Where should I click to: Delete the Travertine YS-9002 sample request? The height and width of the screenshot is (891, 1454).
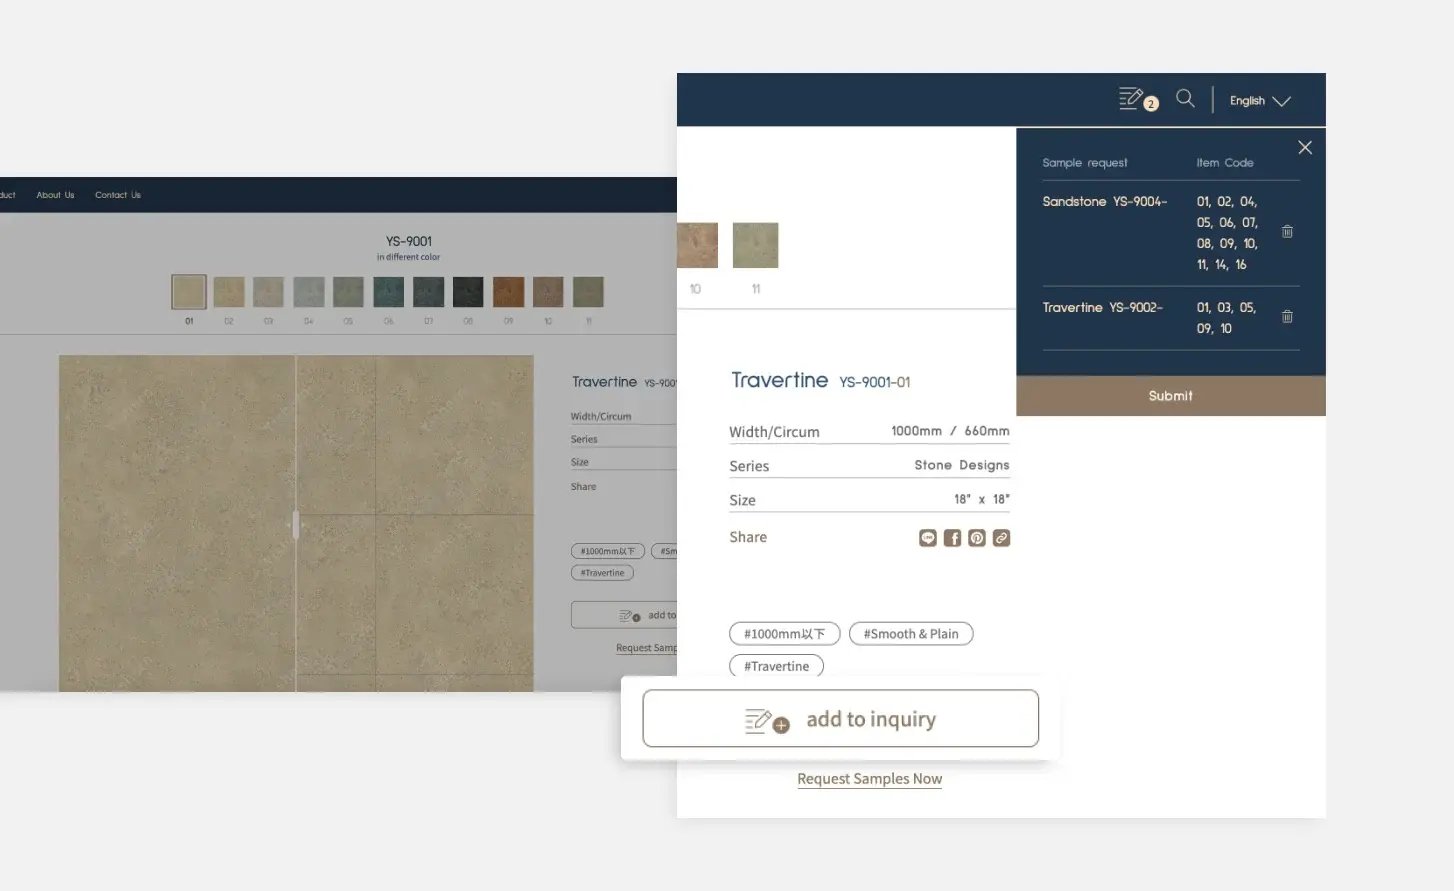click(x=1287, y=317)
